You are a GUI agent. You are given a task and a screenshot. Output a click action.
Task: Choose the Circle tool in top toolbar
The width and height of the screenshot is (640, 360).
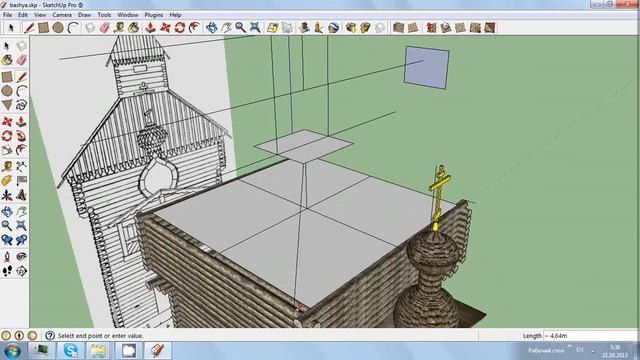coord(58,28)
